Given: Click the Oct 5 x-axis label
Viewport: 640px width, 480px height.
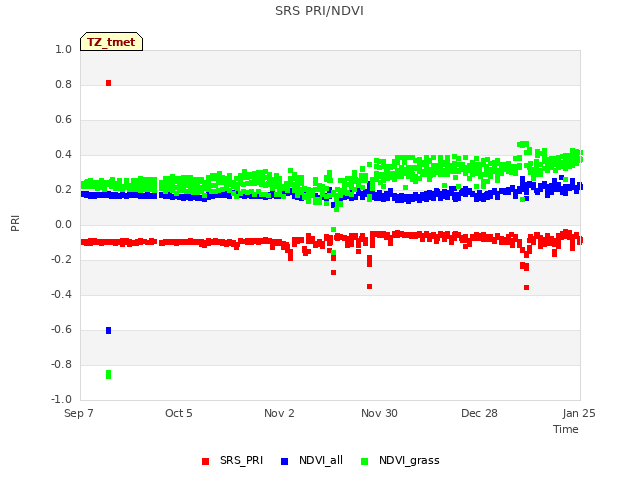Looking at the screenshot, I should click(x=179, y=413).
